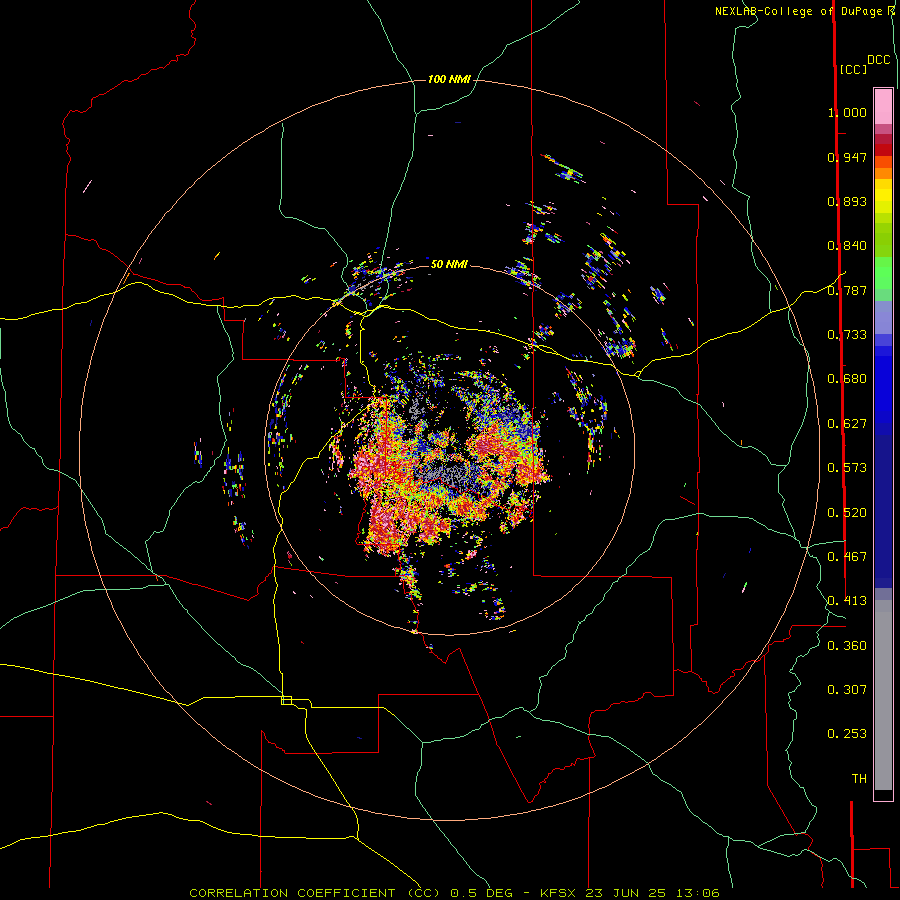Pick the light pink top color bar segment

[x=883, y=107]
